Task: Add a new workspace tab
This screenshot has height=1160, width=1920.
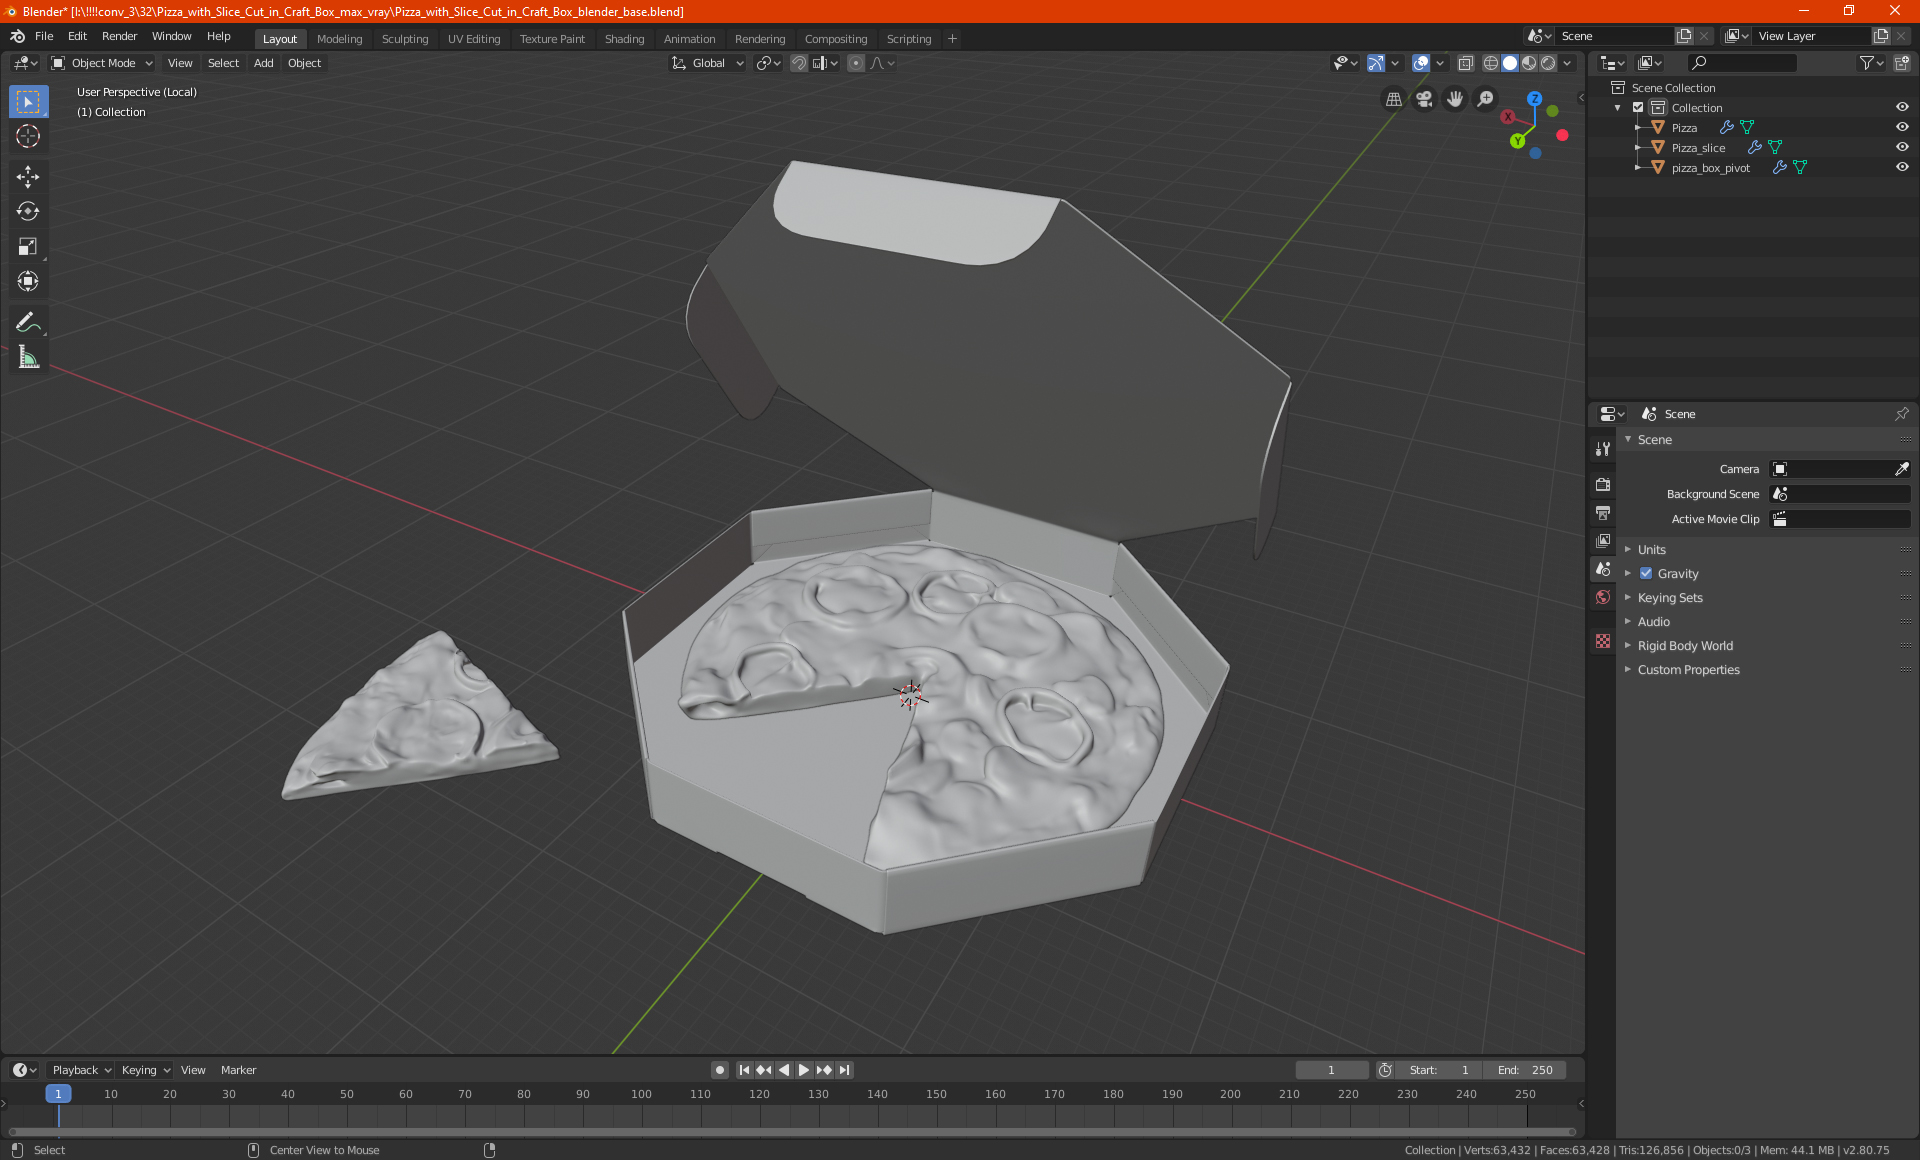Action: (952, 39)
